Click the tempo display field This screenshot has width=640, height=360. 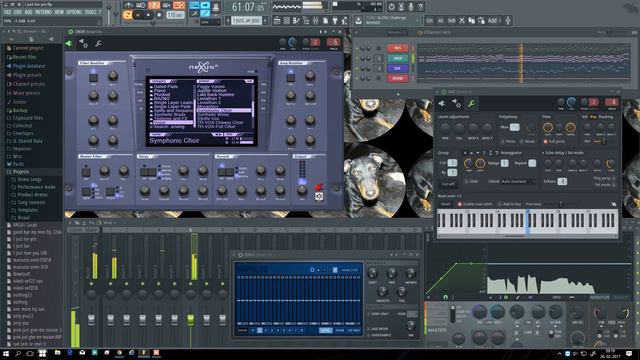pos(175,15)
